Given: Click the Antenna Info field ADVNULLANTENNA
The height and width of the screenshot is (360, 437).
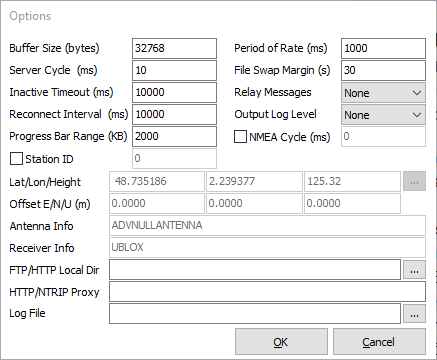Looking at the screenshot, I should (267, 225).
